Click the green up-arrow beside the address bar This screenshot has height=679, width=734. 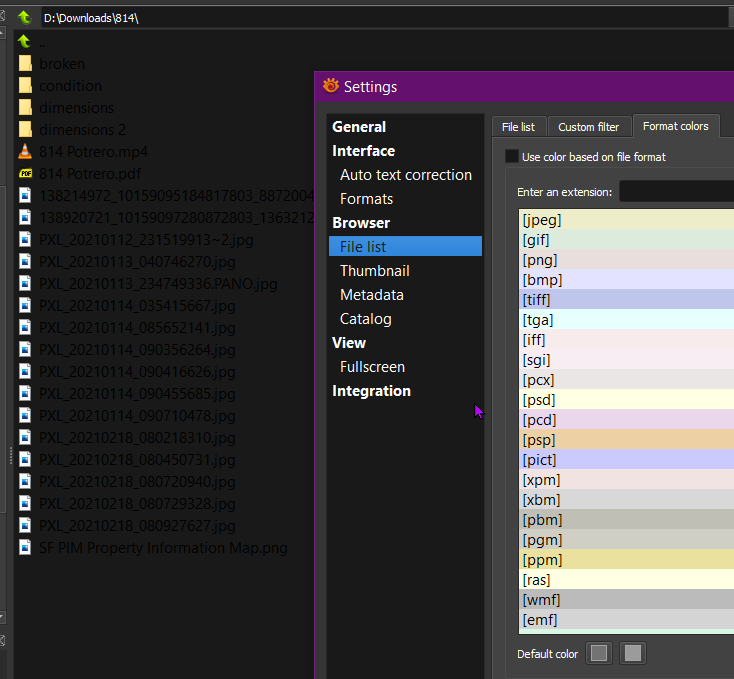click(x=25, y=18)
